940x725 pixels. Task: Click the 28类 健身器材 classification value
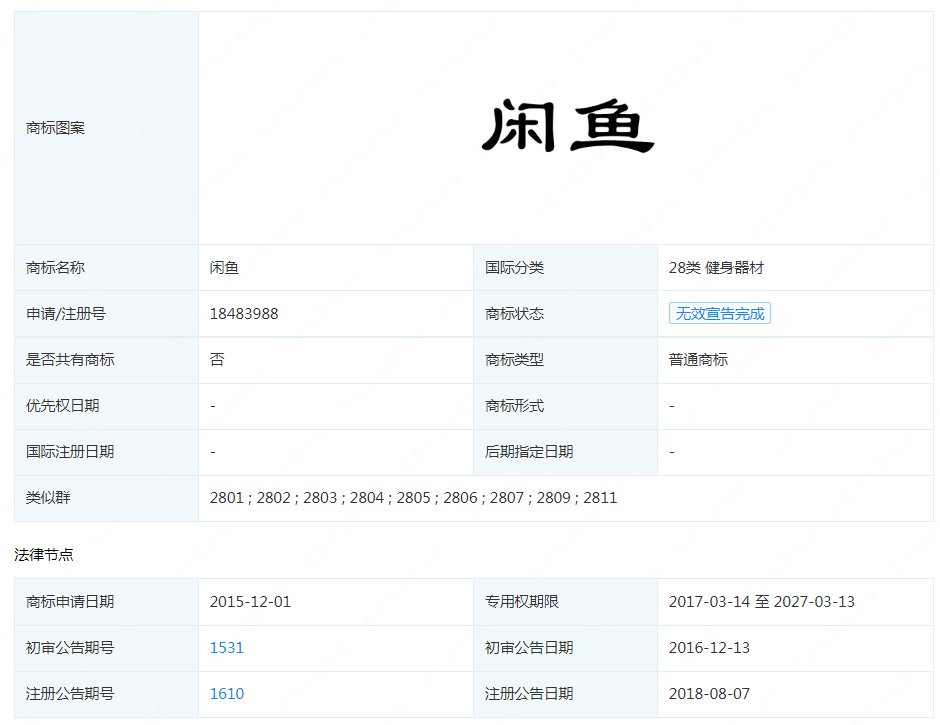coord(716,267)
